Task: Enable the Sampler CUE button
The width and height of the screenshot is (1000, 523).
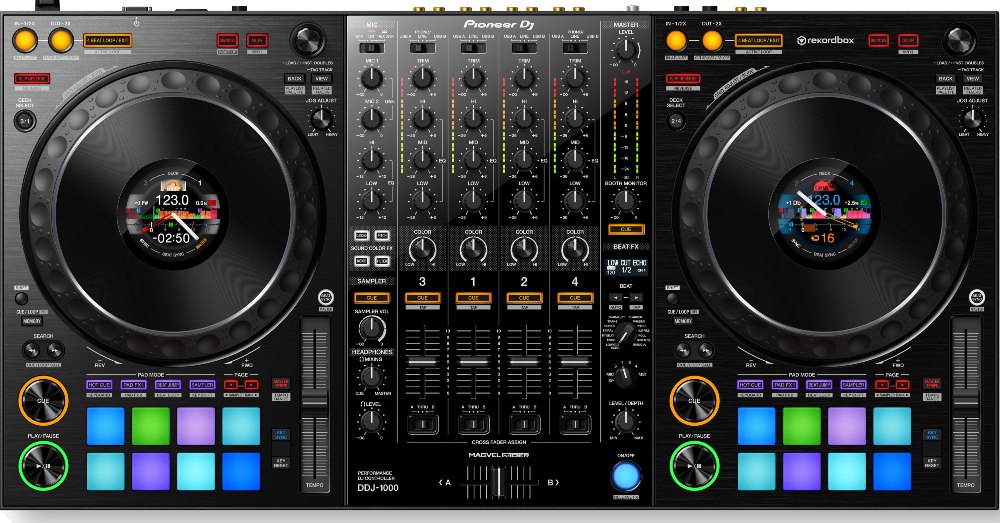Action: [x=371, y=298]
